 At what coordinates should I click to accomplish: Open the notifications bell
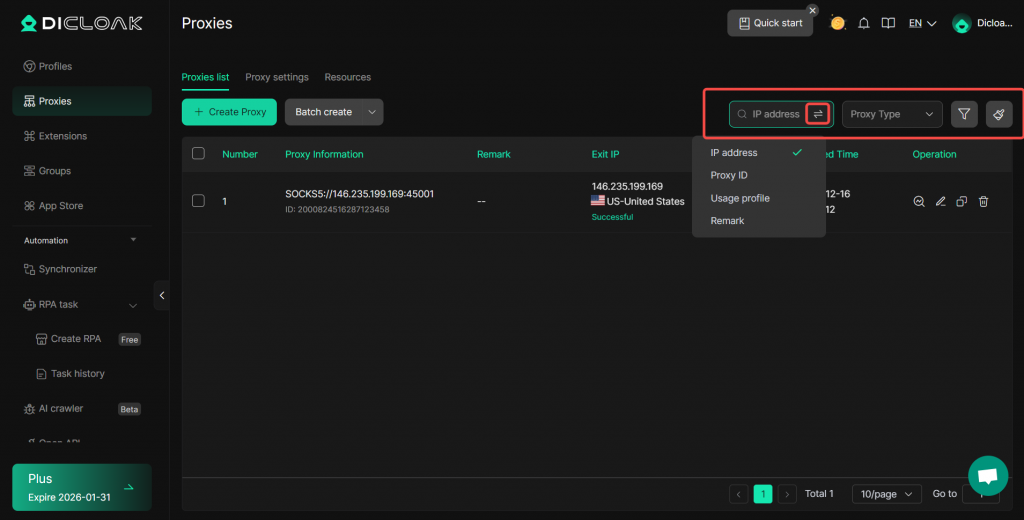pyautogui.click(x=864, y=23)
